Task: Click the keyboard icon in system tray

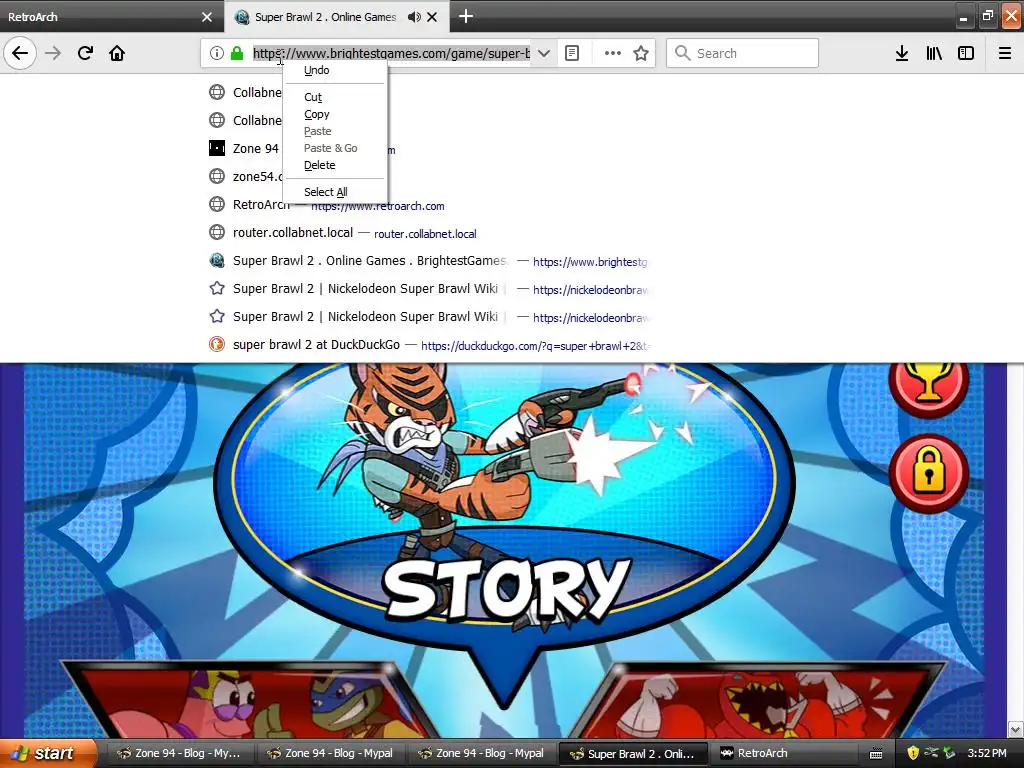Action: tap(876, 754)
